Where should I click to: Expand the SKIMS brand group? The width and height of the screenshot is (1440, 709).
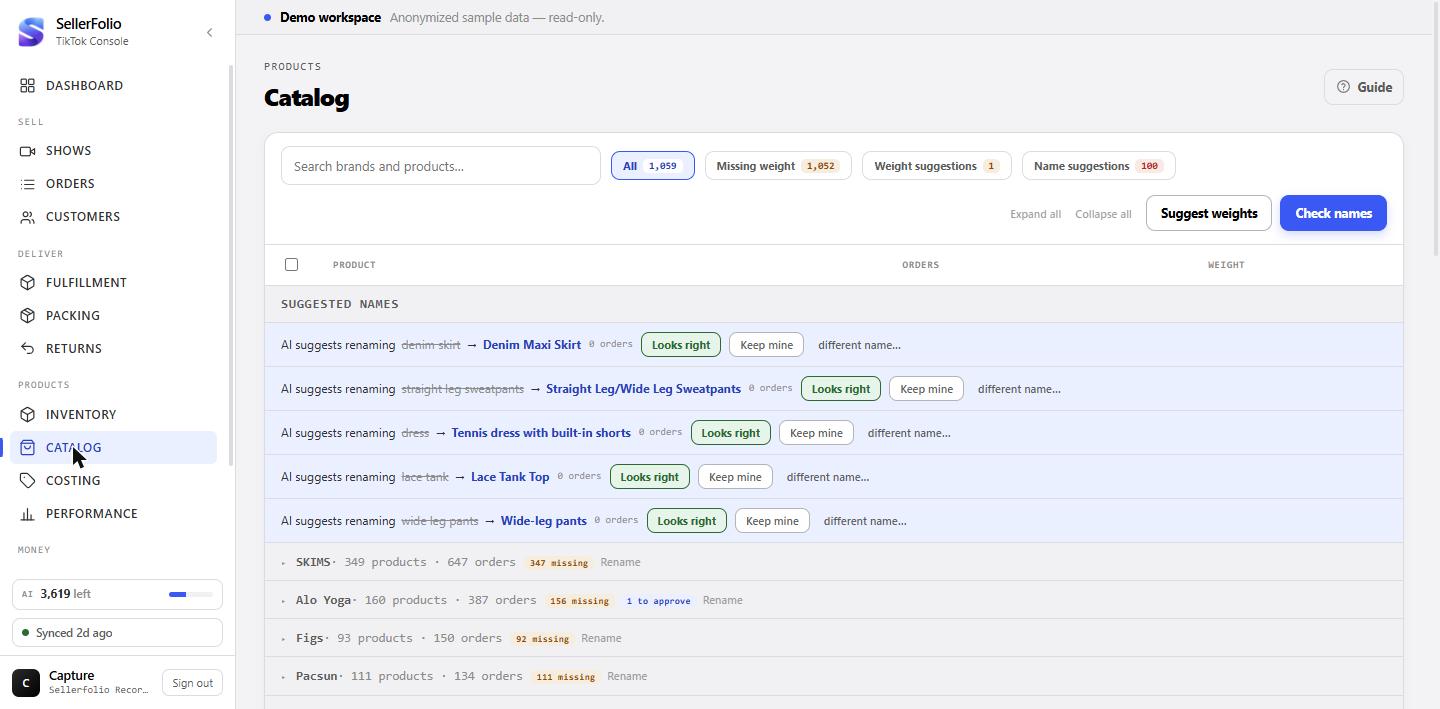[x=284, y=563]
